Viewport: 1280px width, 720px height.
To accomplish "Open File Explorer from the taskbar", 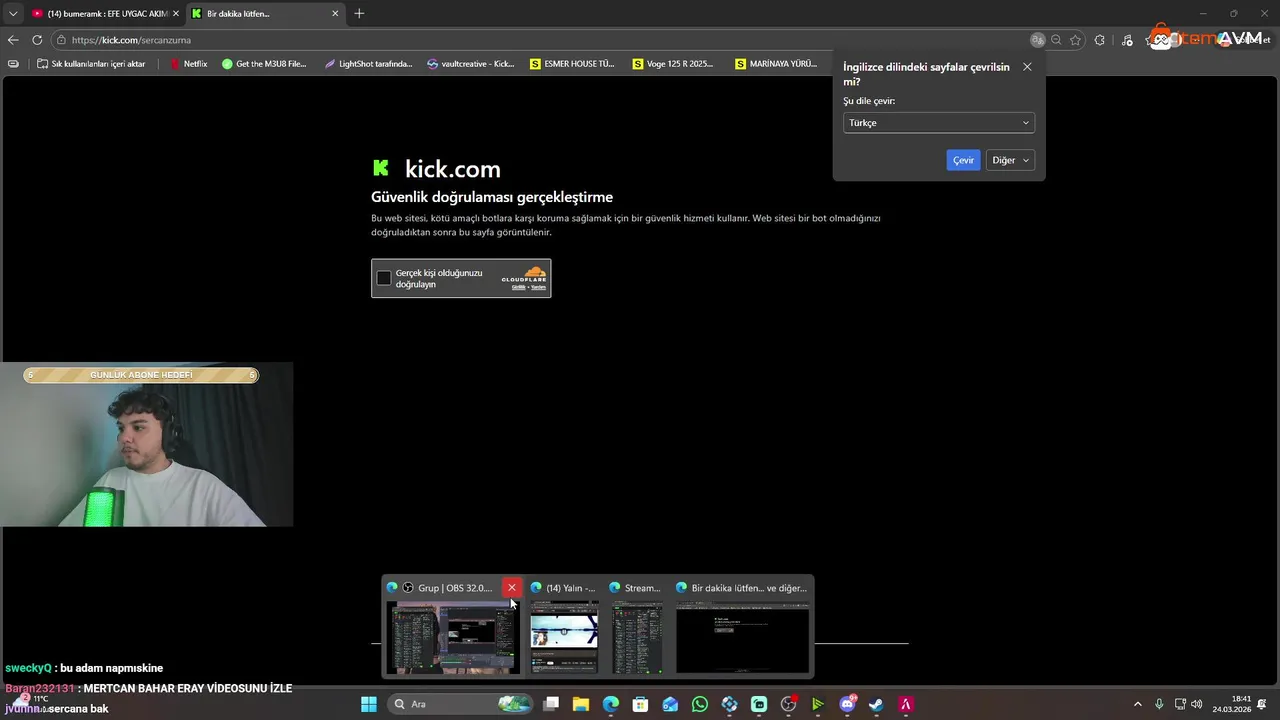I will pos(581,704).
